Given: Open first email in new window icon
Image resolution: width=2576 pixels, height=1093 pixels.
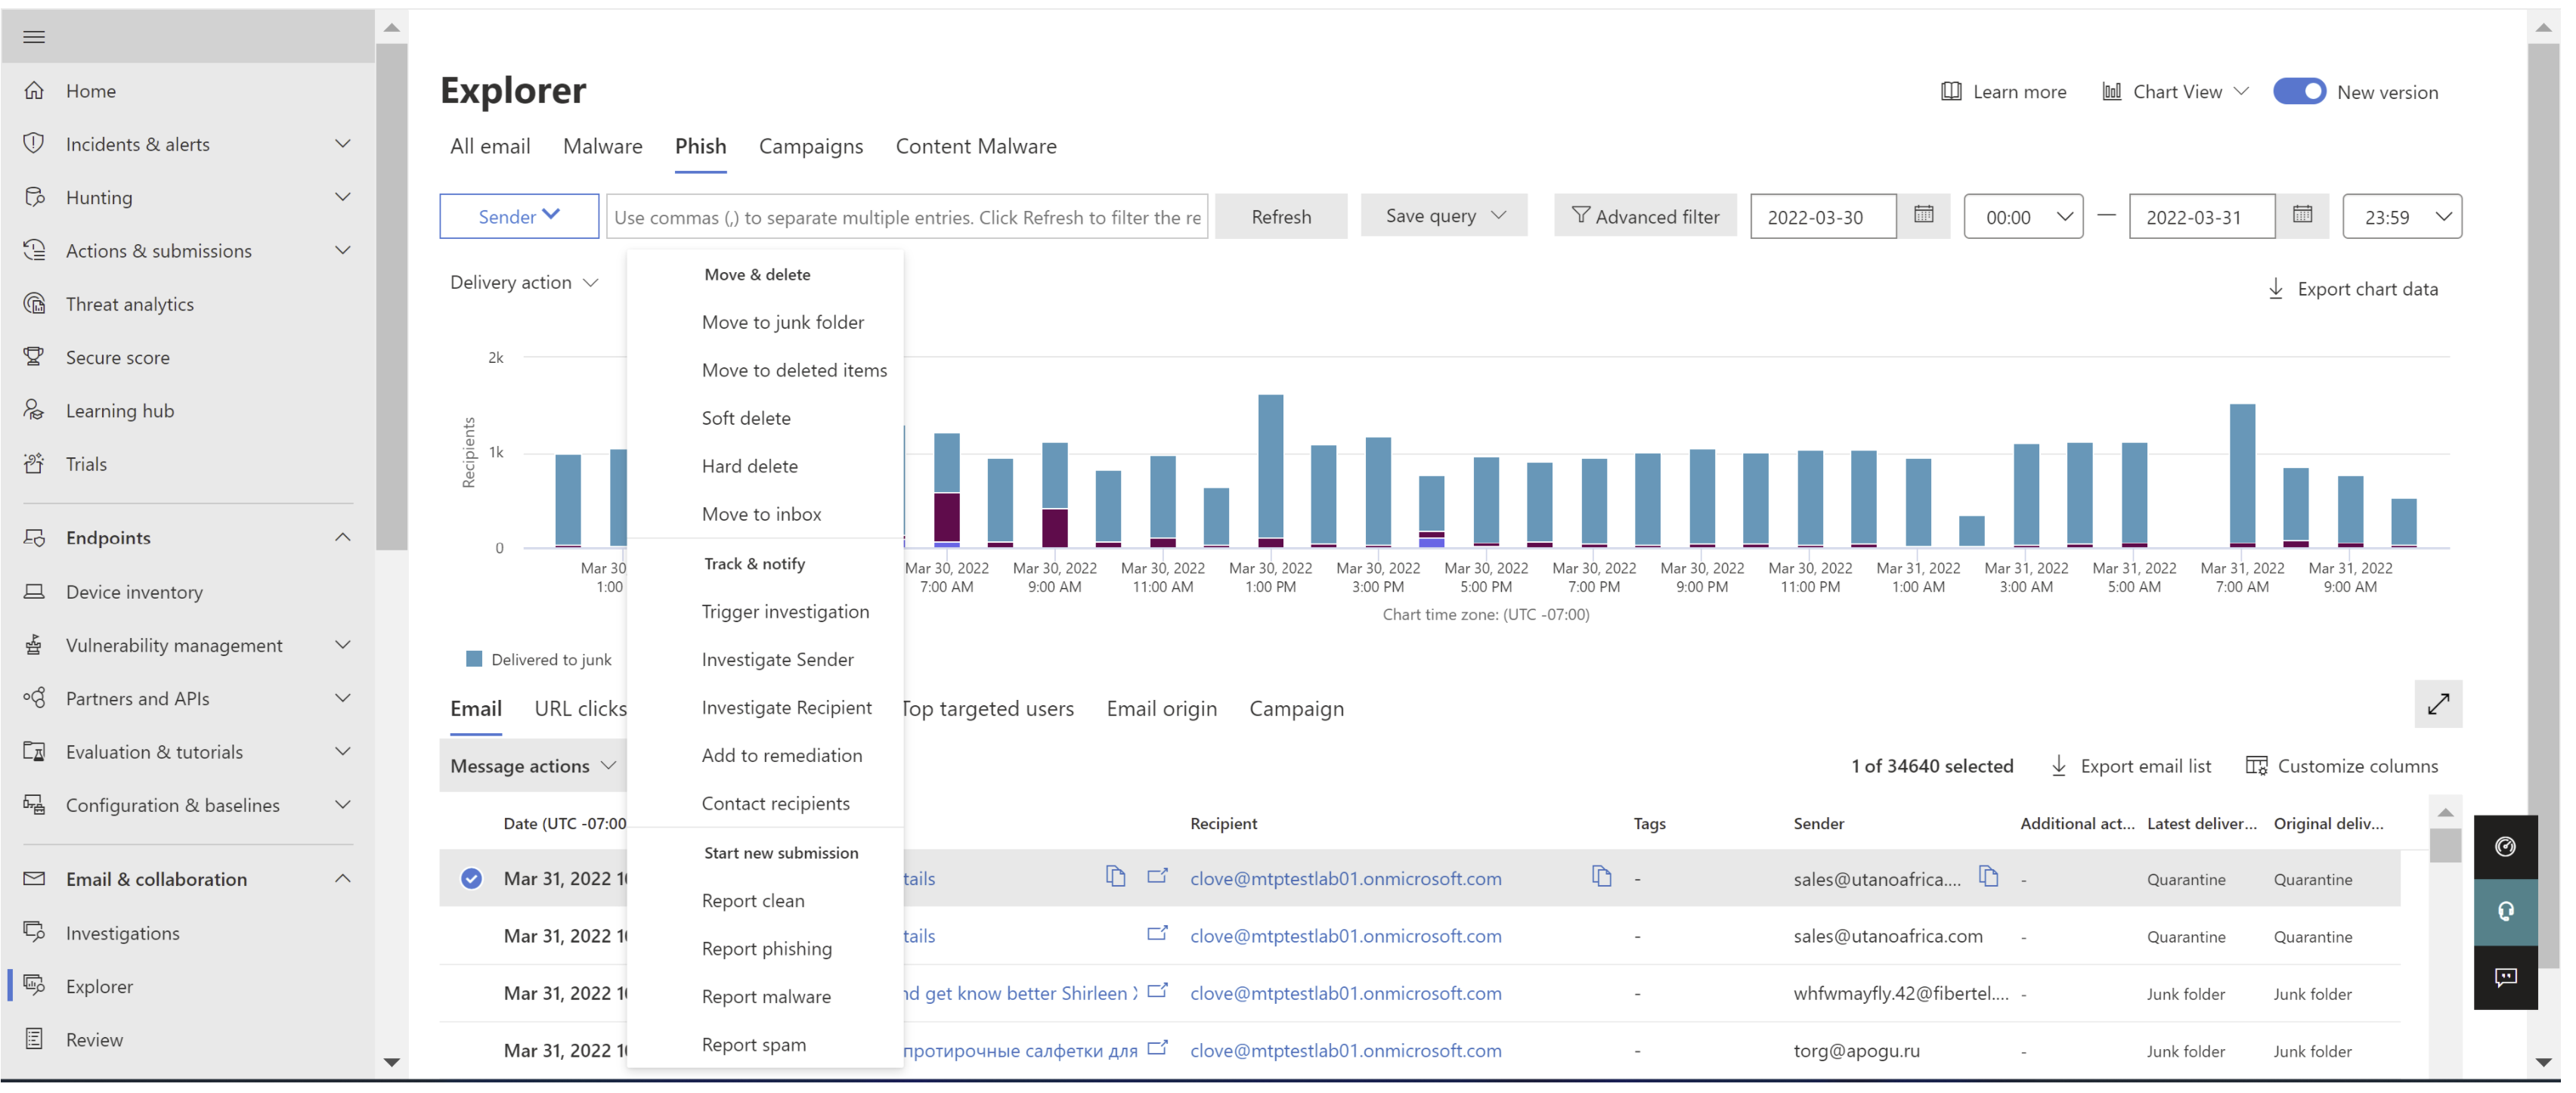Looking at the screenshot, I should pyautogui.click(x=1157, y=877).
